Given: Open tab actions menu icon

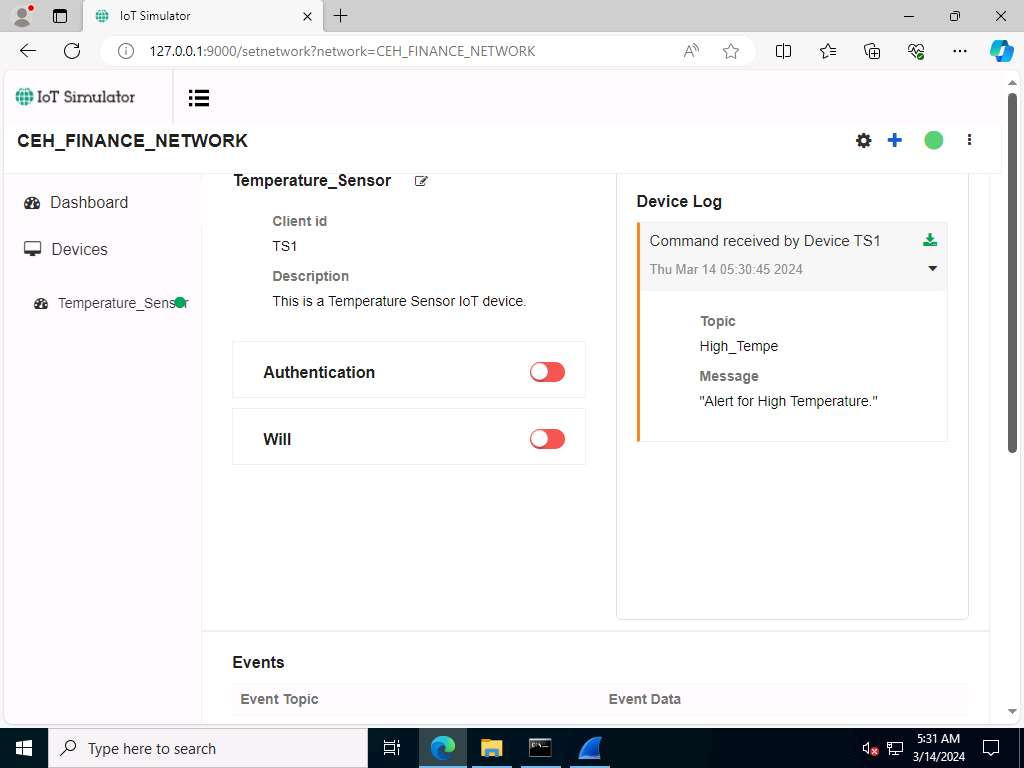Looking at the screenshot, I should tap(59, 16).
